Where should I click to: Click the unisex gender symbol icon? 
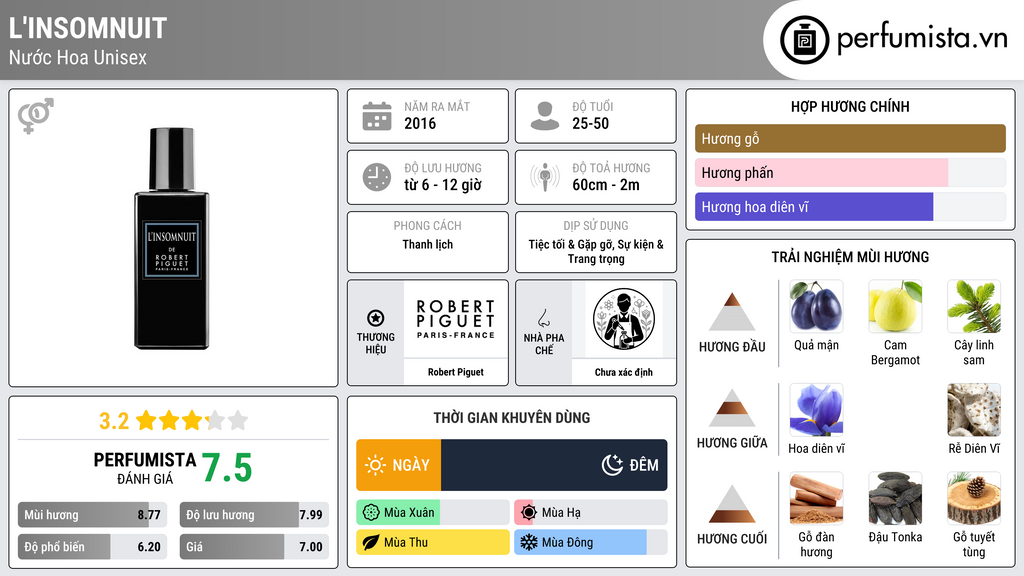[x=35, y=116]
